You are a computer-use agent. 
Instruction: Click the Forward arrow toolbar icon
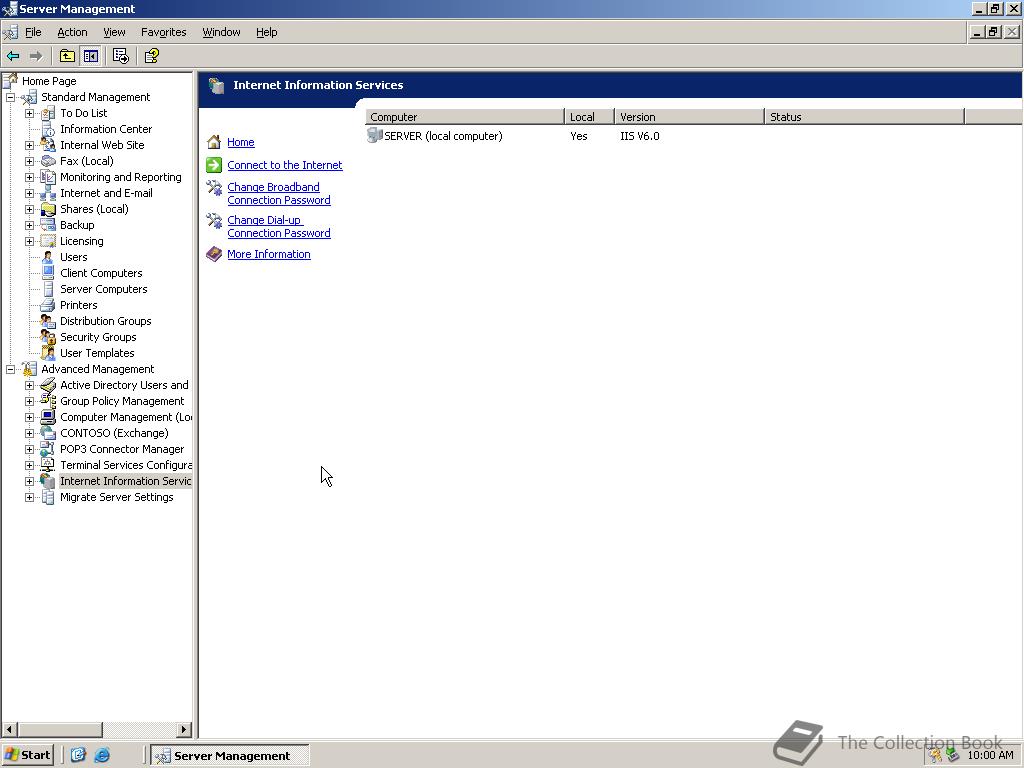36,56
